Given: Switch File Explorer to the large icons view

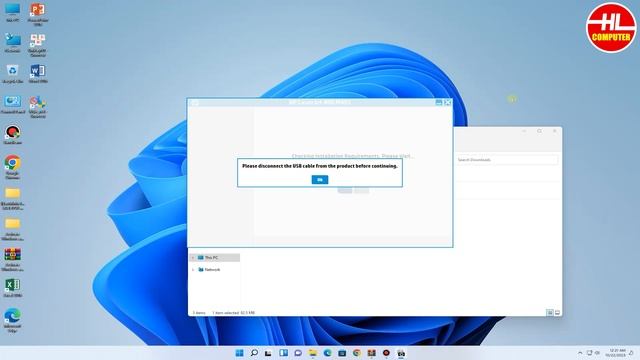Looking at the screenshot, I should tap(557, 313).
